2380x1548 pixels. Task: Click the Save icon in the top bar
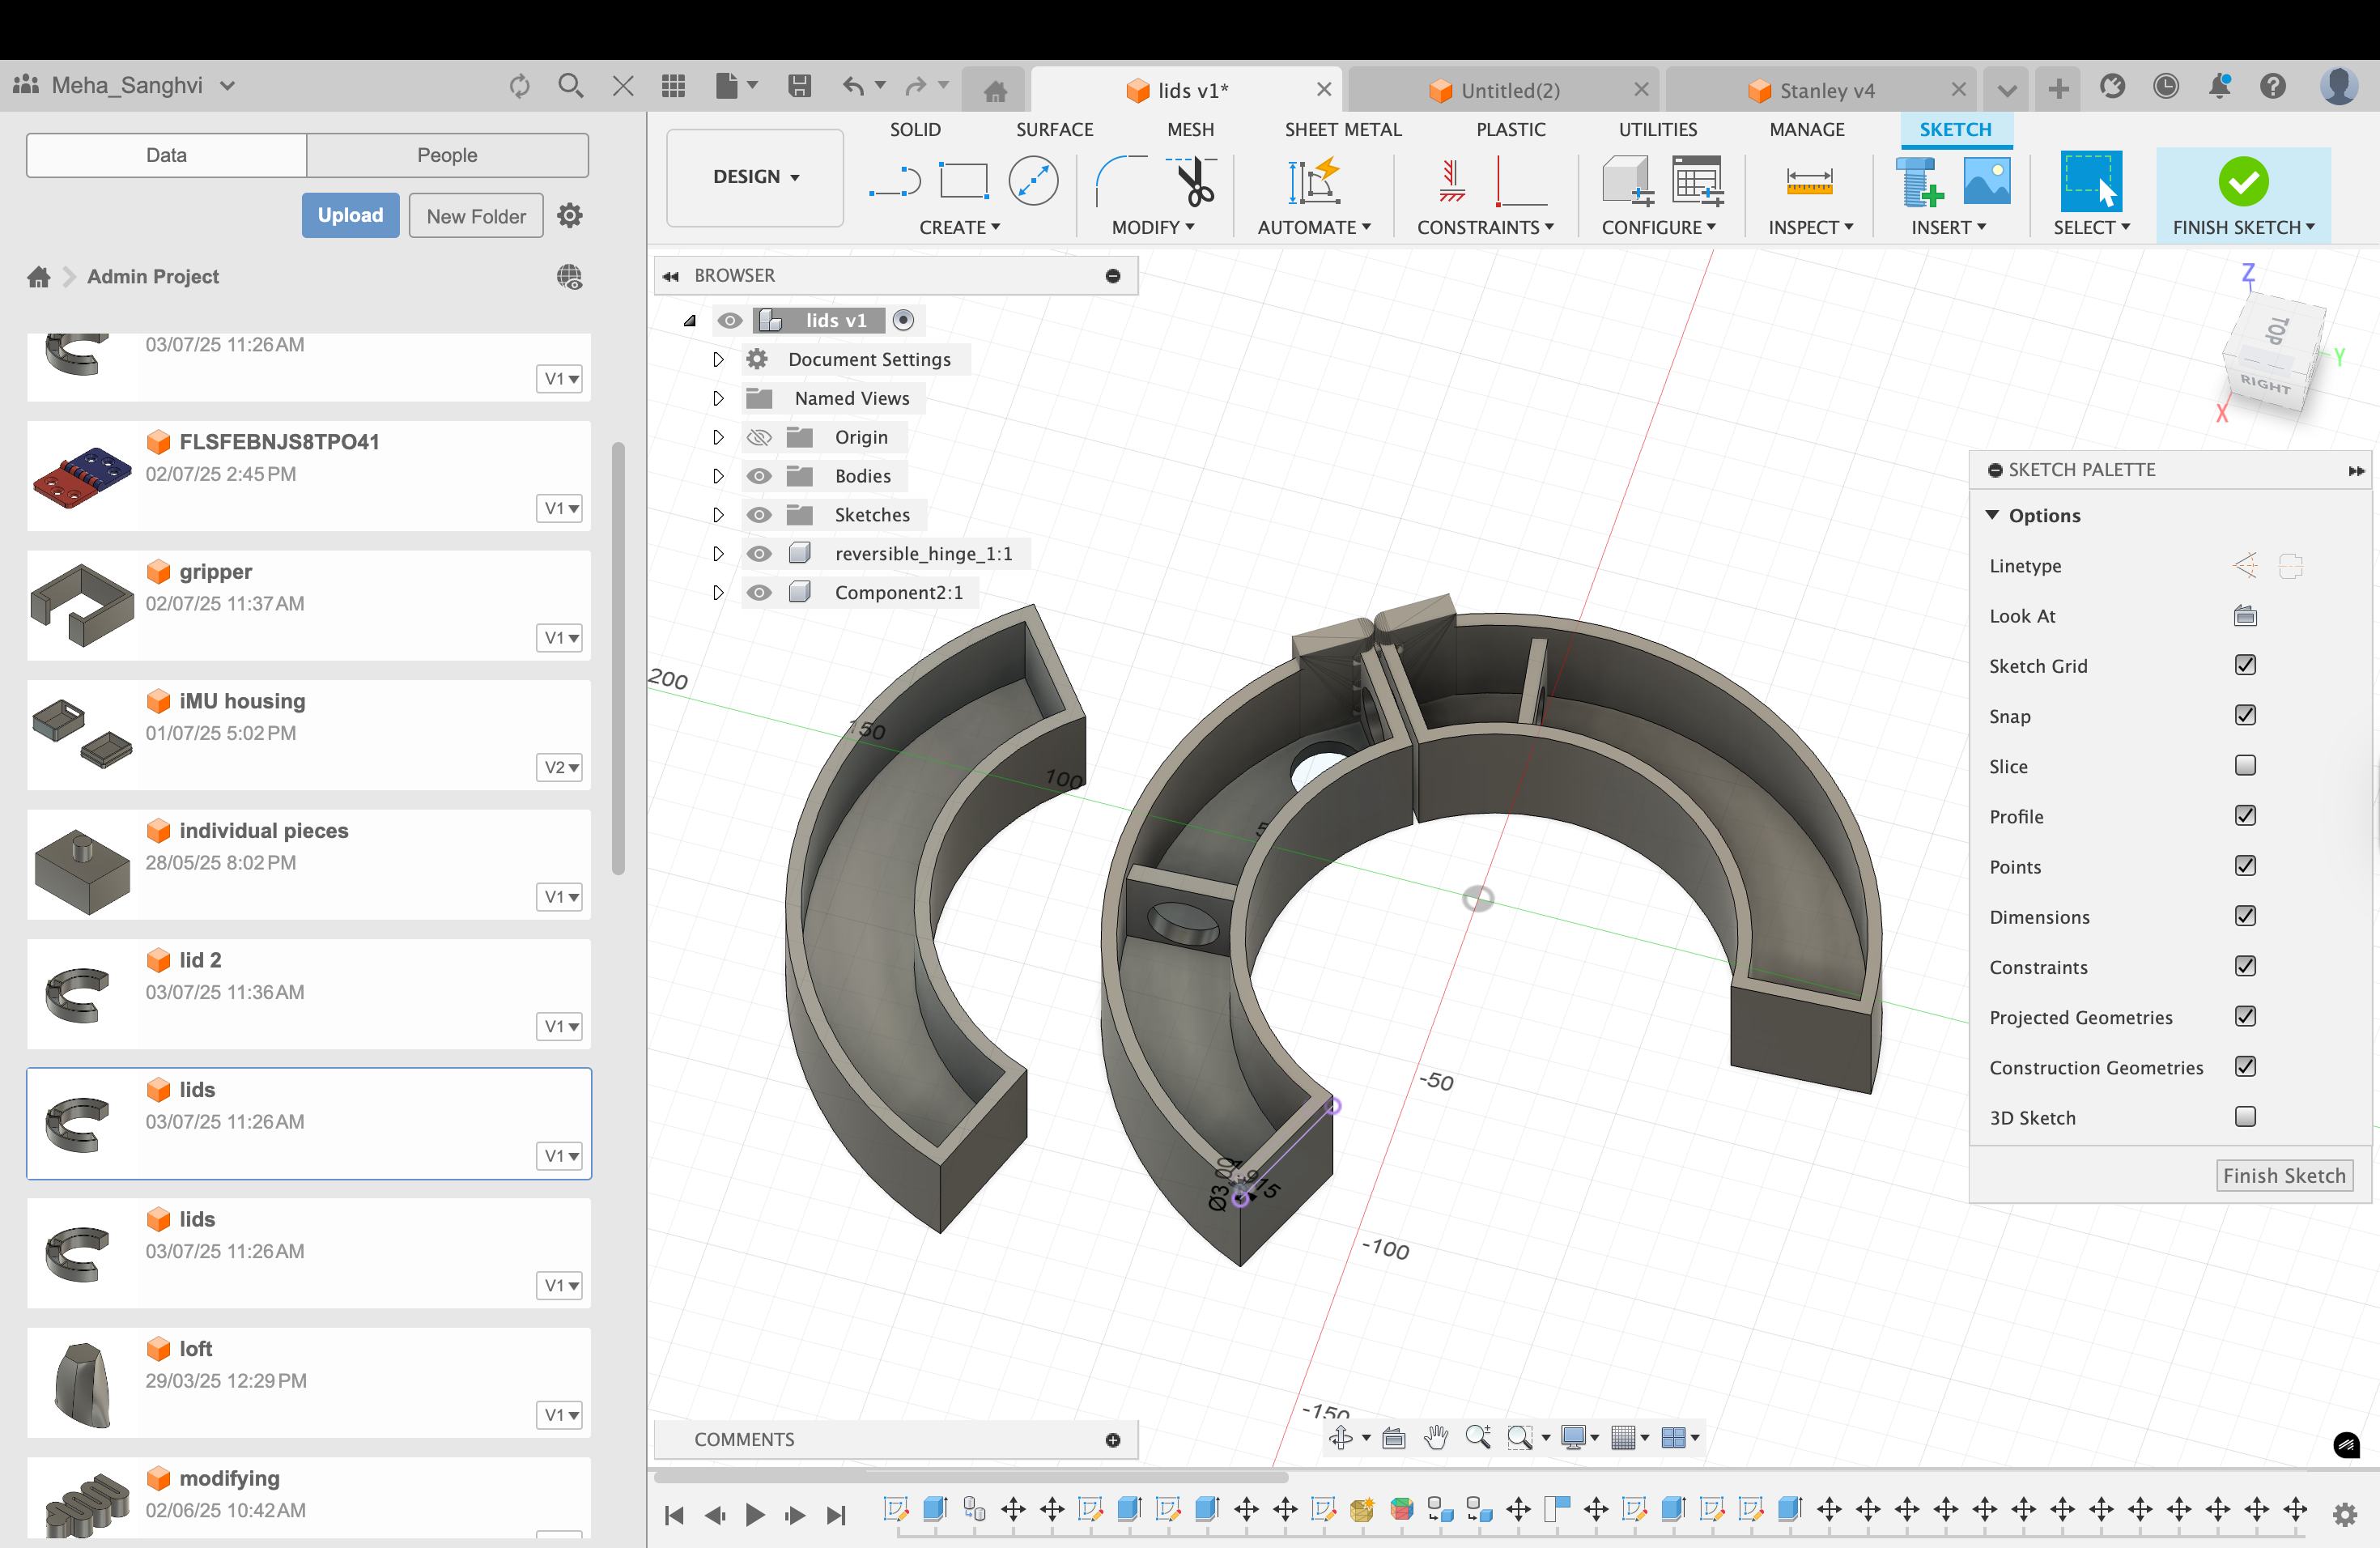(799, 86)
